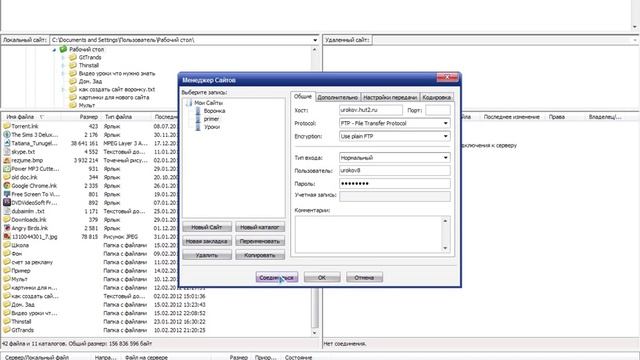Click the счет за рекламу folder icon
The image size is (640, 360).
(x=7, y=262)
